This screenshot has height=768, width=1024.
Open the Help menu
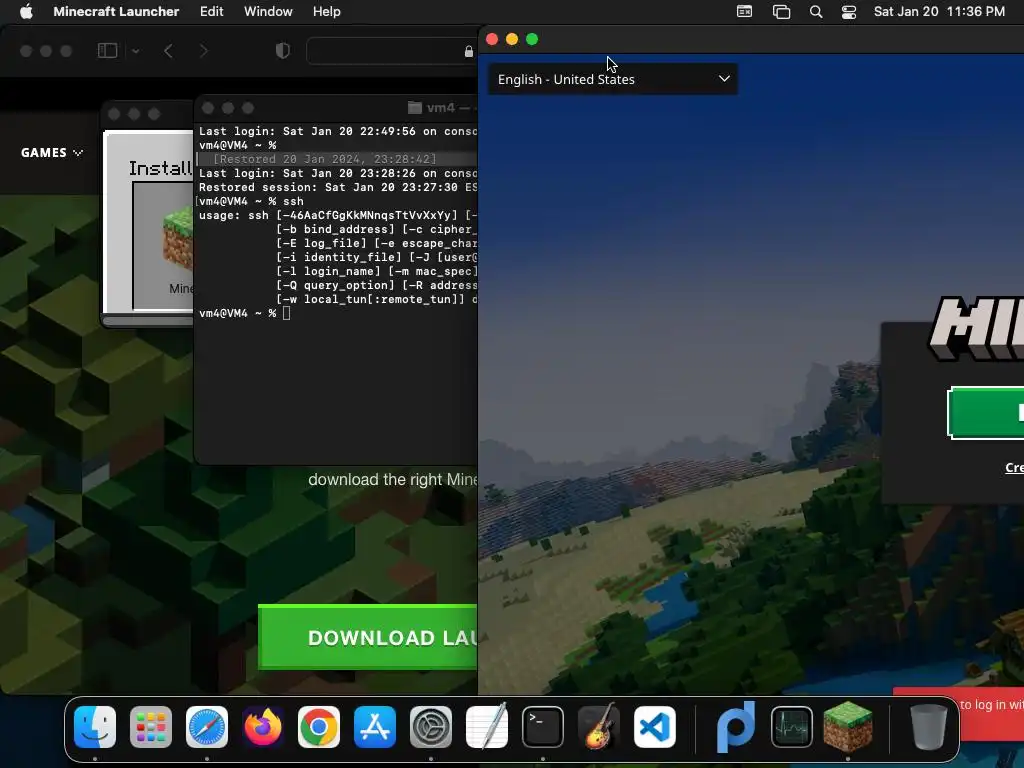pos(327,12)
